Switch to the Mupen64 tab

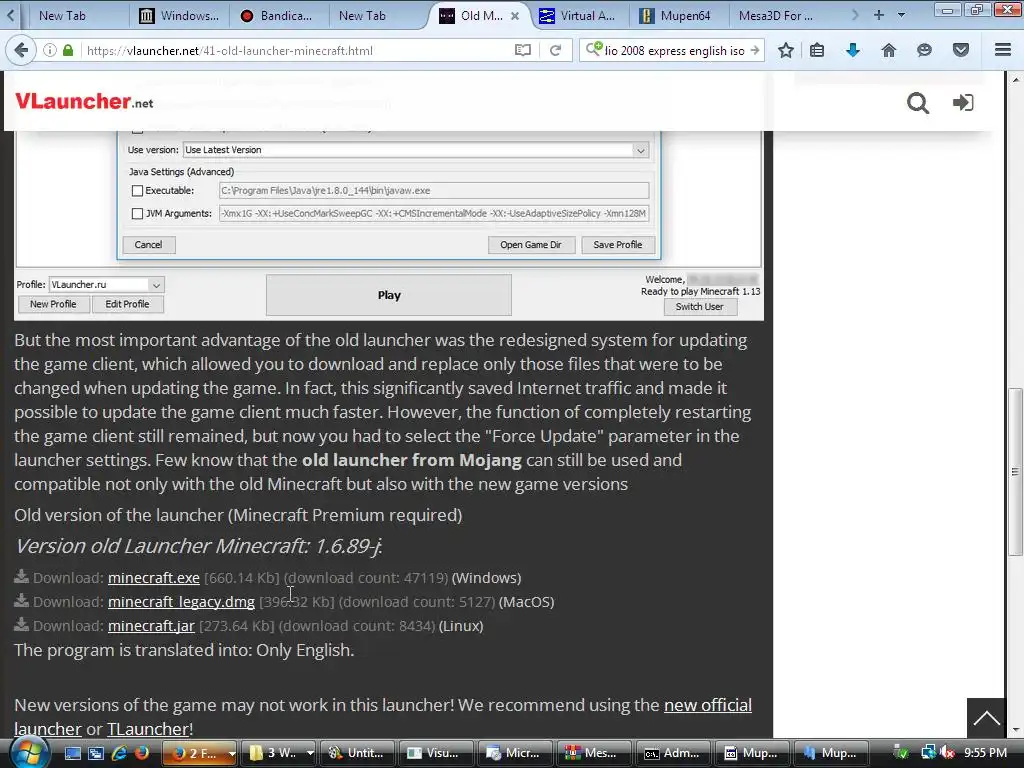(677, 16)
